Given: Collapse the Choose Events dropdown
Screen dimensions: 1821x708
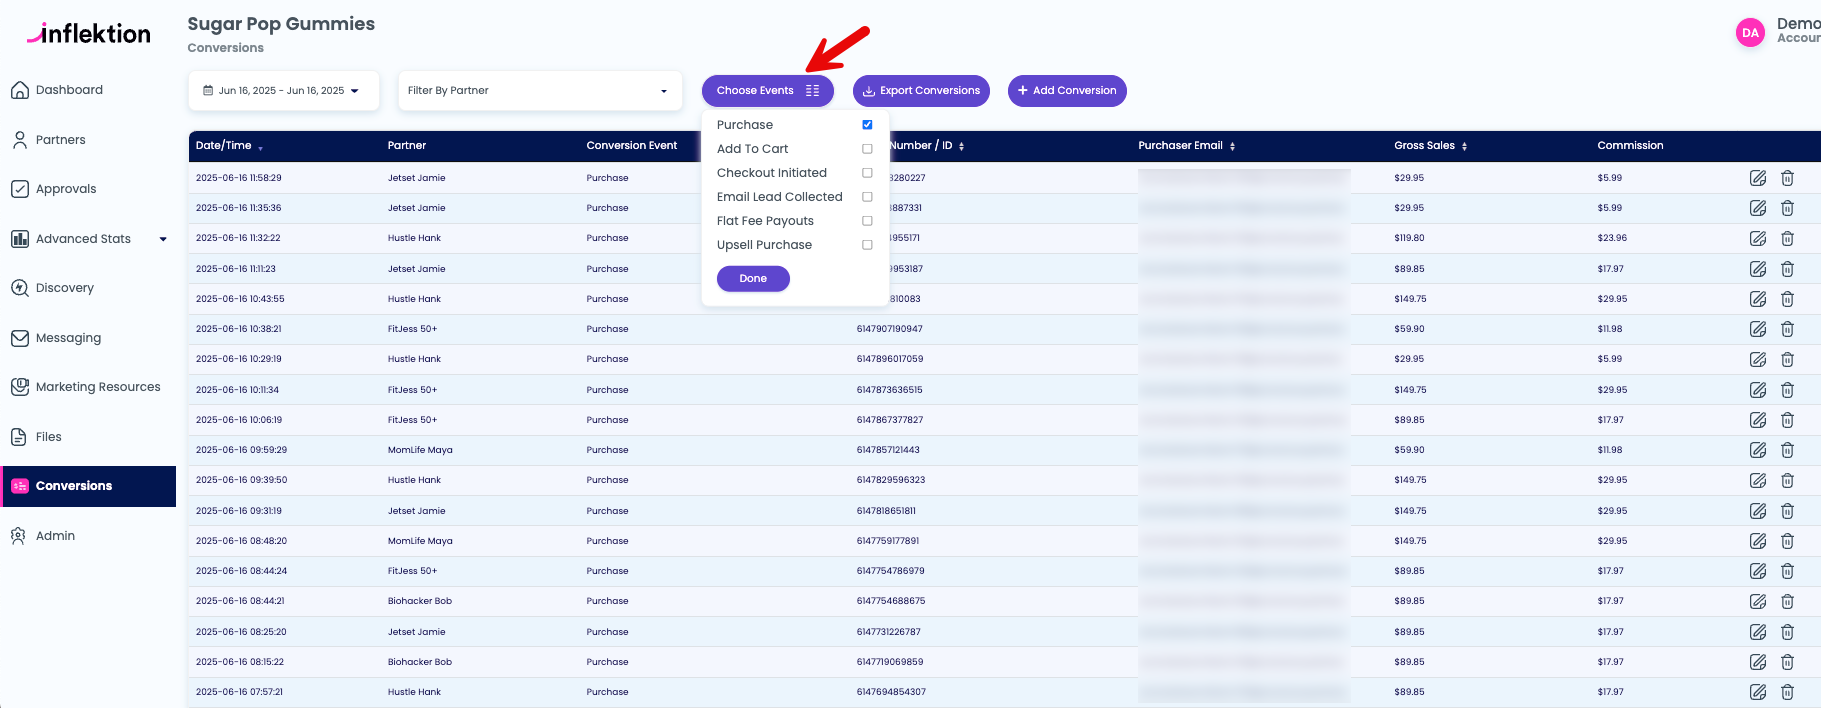Looking at the screenshot, I should point(768,91).
